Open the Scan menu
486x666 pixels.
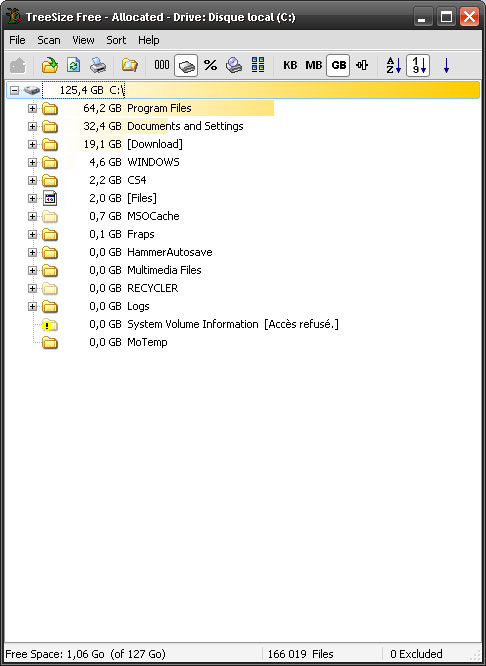(x=49, y=40)
